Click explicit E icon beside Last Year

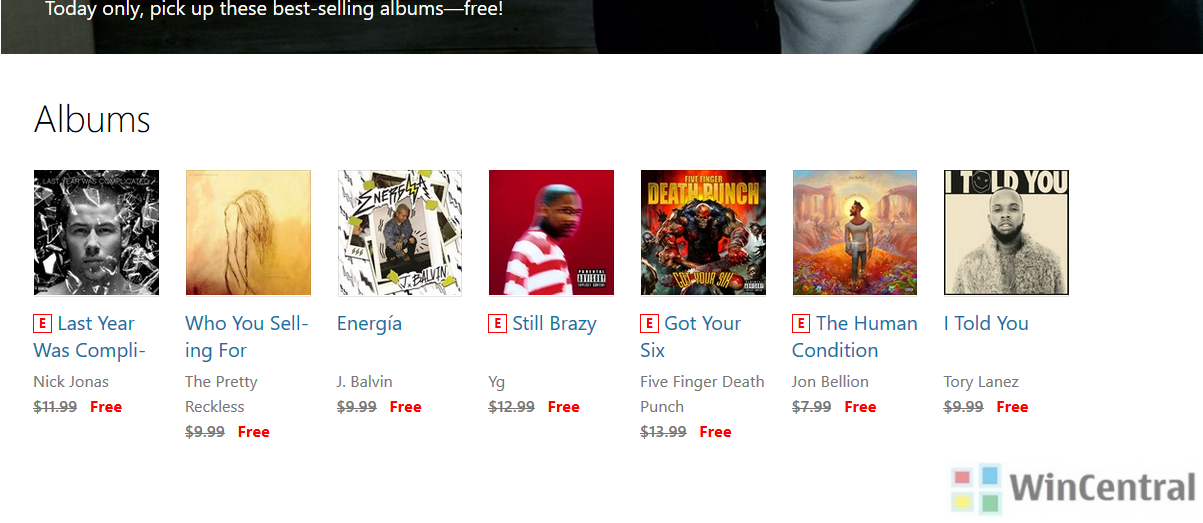tap(42, 323)
